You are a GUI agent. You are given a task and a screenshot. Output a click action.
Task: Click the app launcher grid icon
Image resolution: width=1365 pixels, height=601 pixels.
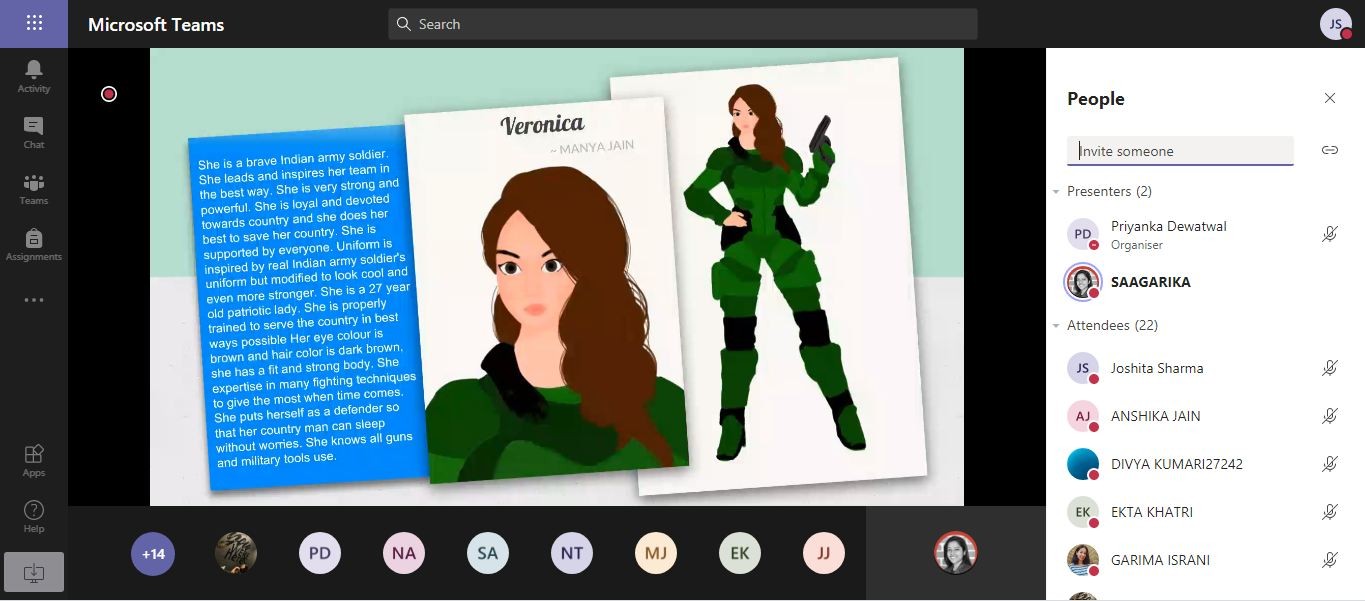pos(34,24)
